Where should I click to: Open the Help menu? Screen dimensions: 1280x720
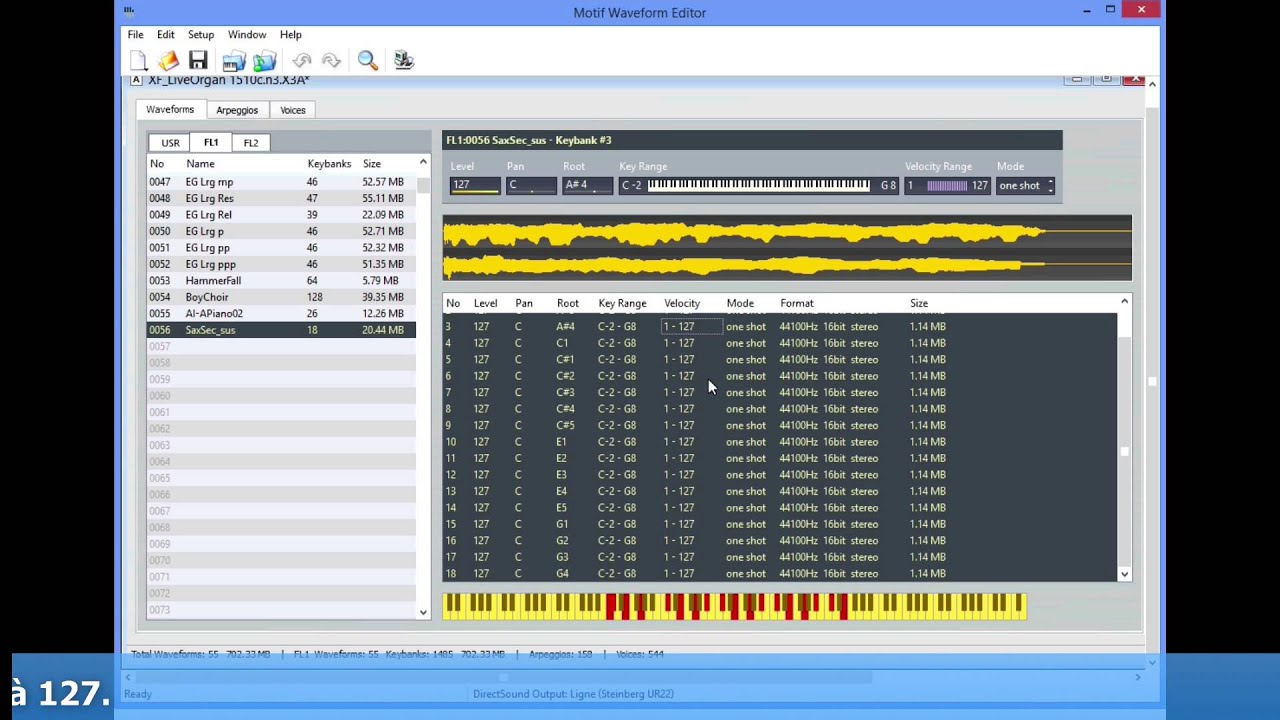coord(291,35)
